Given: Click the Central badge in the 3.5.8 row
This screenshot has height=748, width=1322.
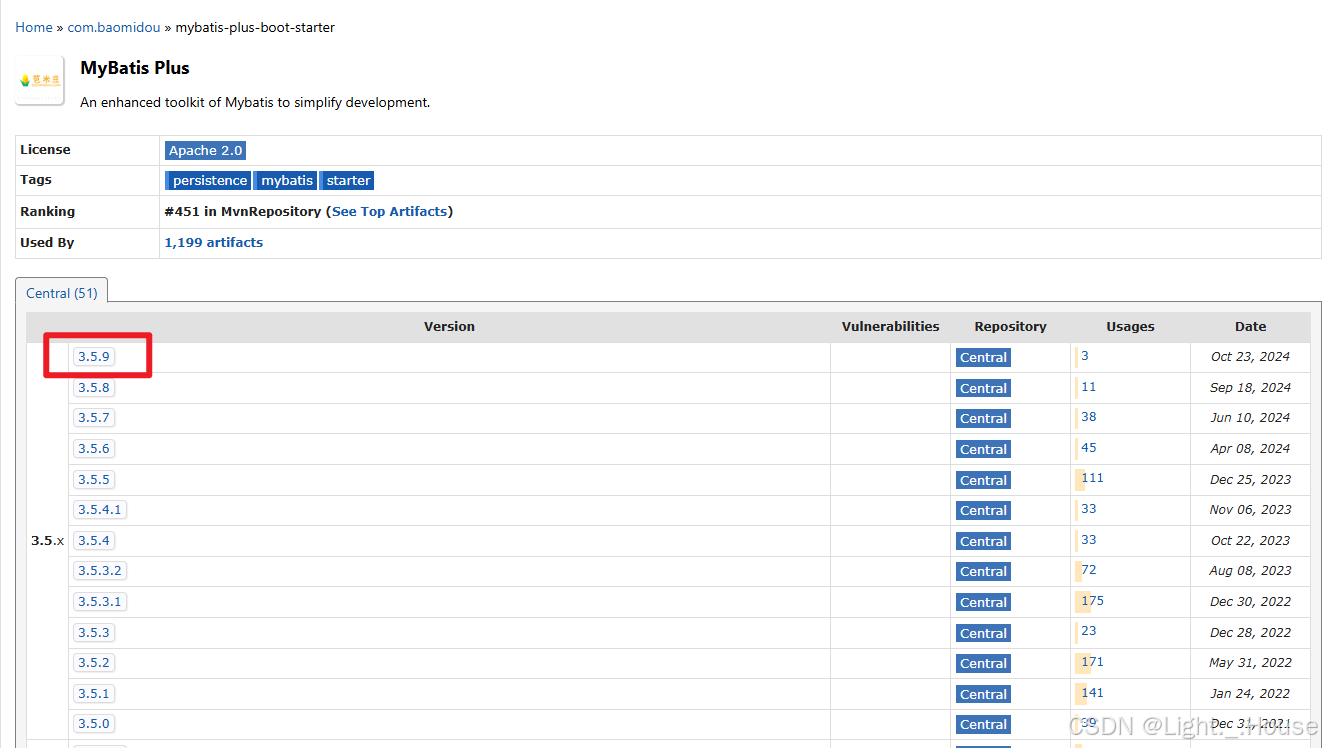Looking at the screenshot, I should point(983,389).
